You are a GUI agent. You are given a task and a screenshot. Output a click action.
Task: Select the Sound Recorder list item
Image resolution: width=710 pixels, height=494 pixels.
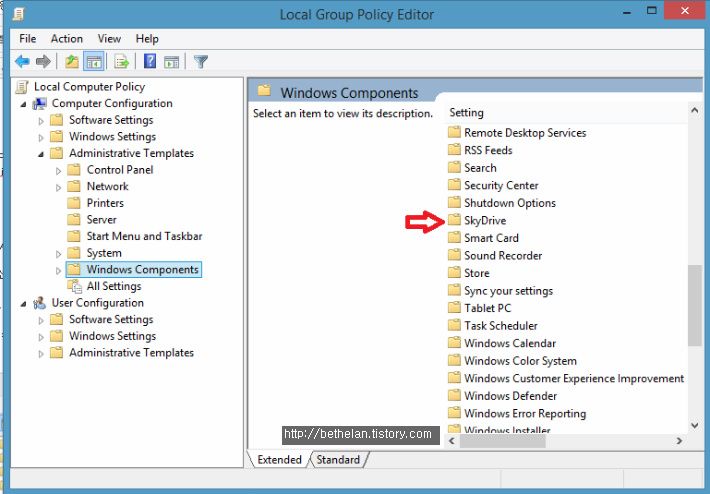[x=503, y=255]
